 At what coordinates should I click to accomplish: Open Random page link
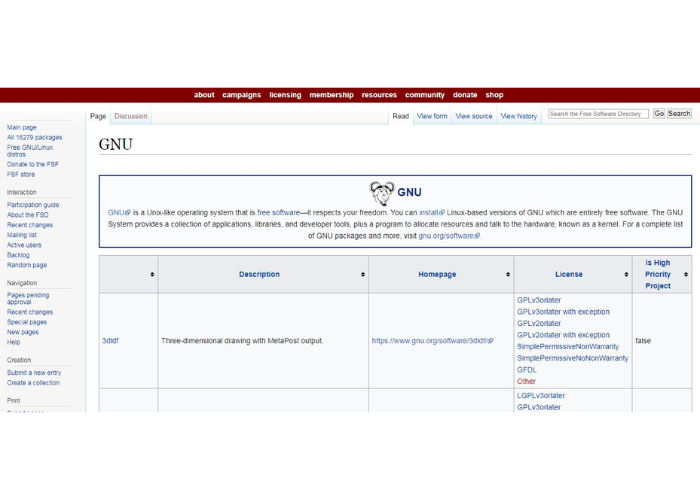[27, 265]
